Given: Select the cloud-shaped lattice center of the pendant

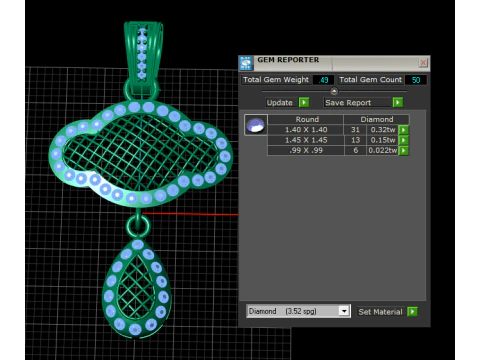Looking at the screenshot, I should (x=142, y=152).
